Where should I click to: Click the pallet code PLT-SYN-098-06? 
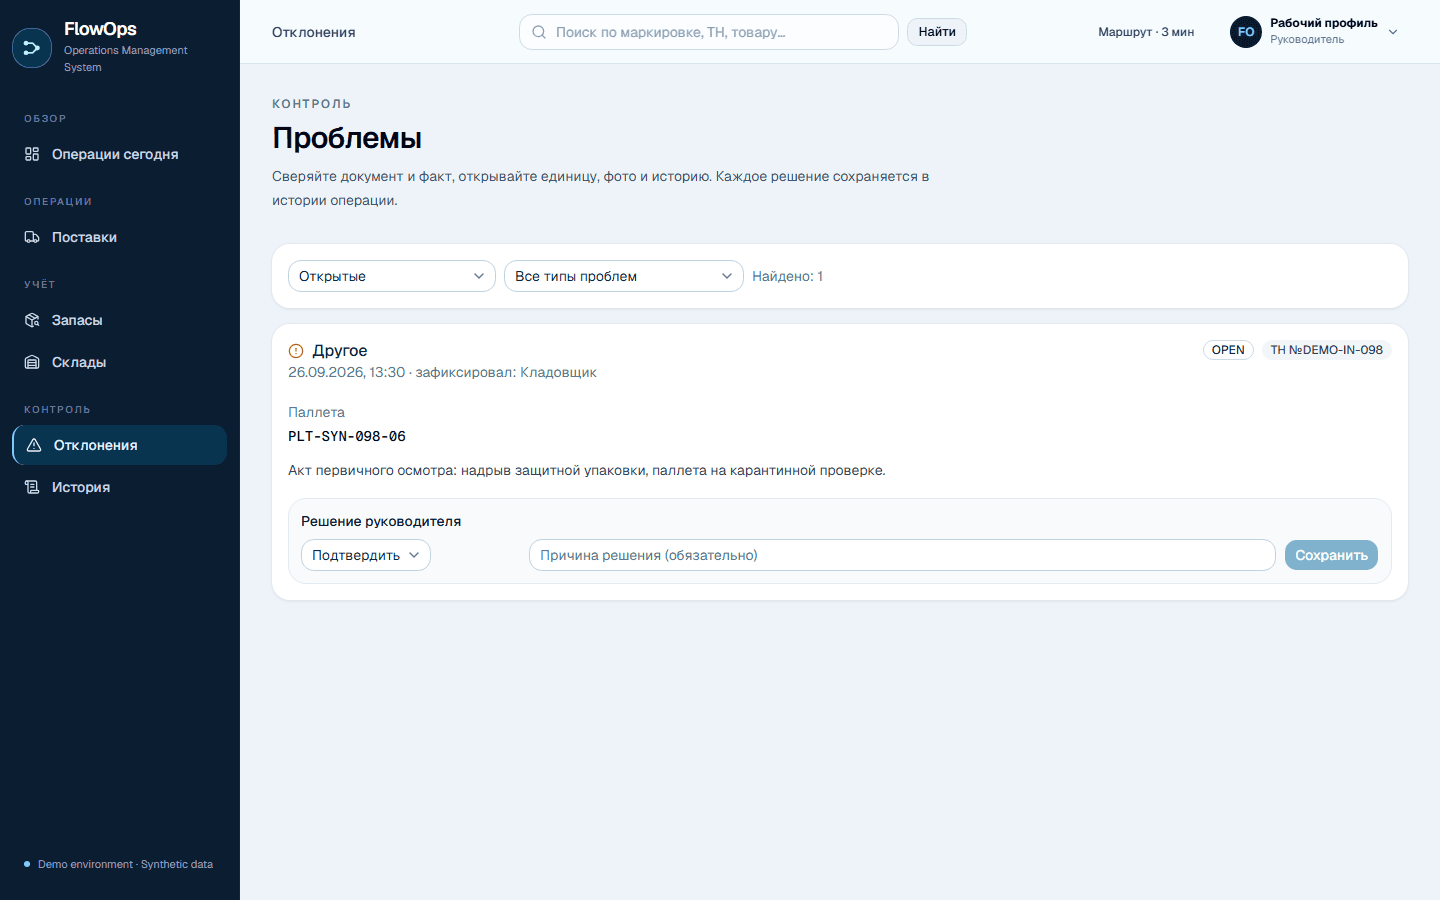point(347,436)
